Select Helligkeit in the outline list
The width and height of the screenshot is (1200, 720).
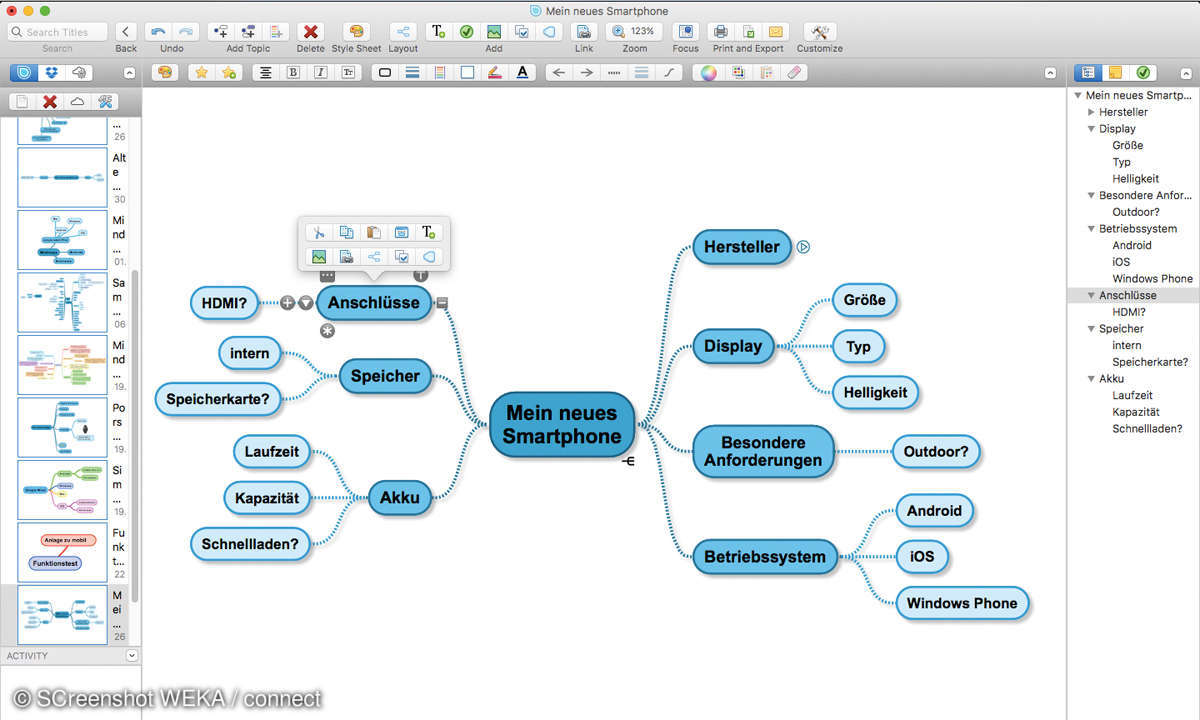click(x=1136, y=179)
